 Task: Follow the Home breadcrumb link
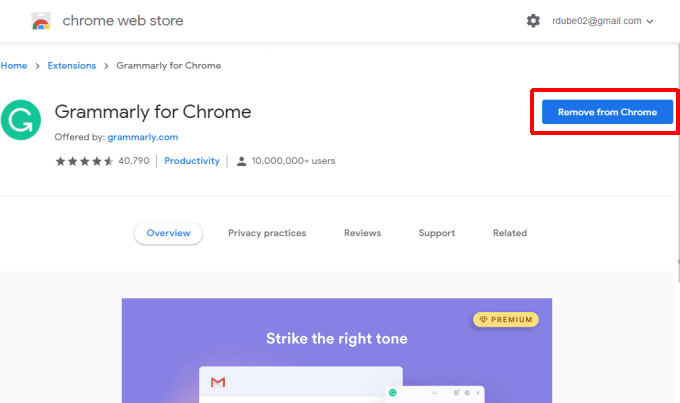14,66
